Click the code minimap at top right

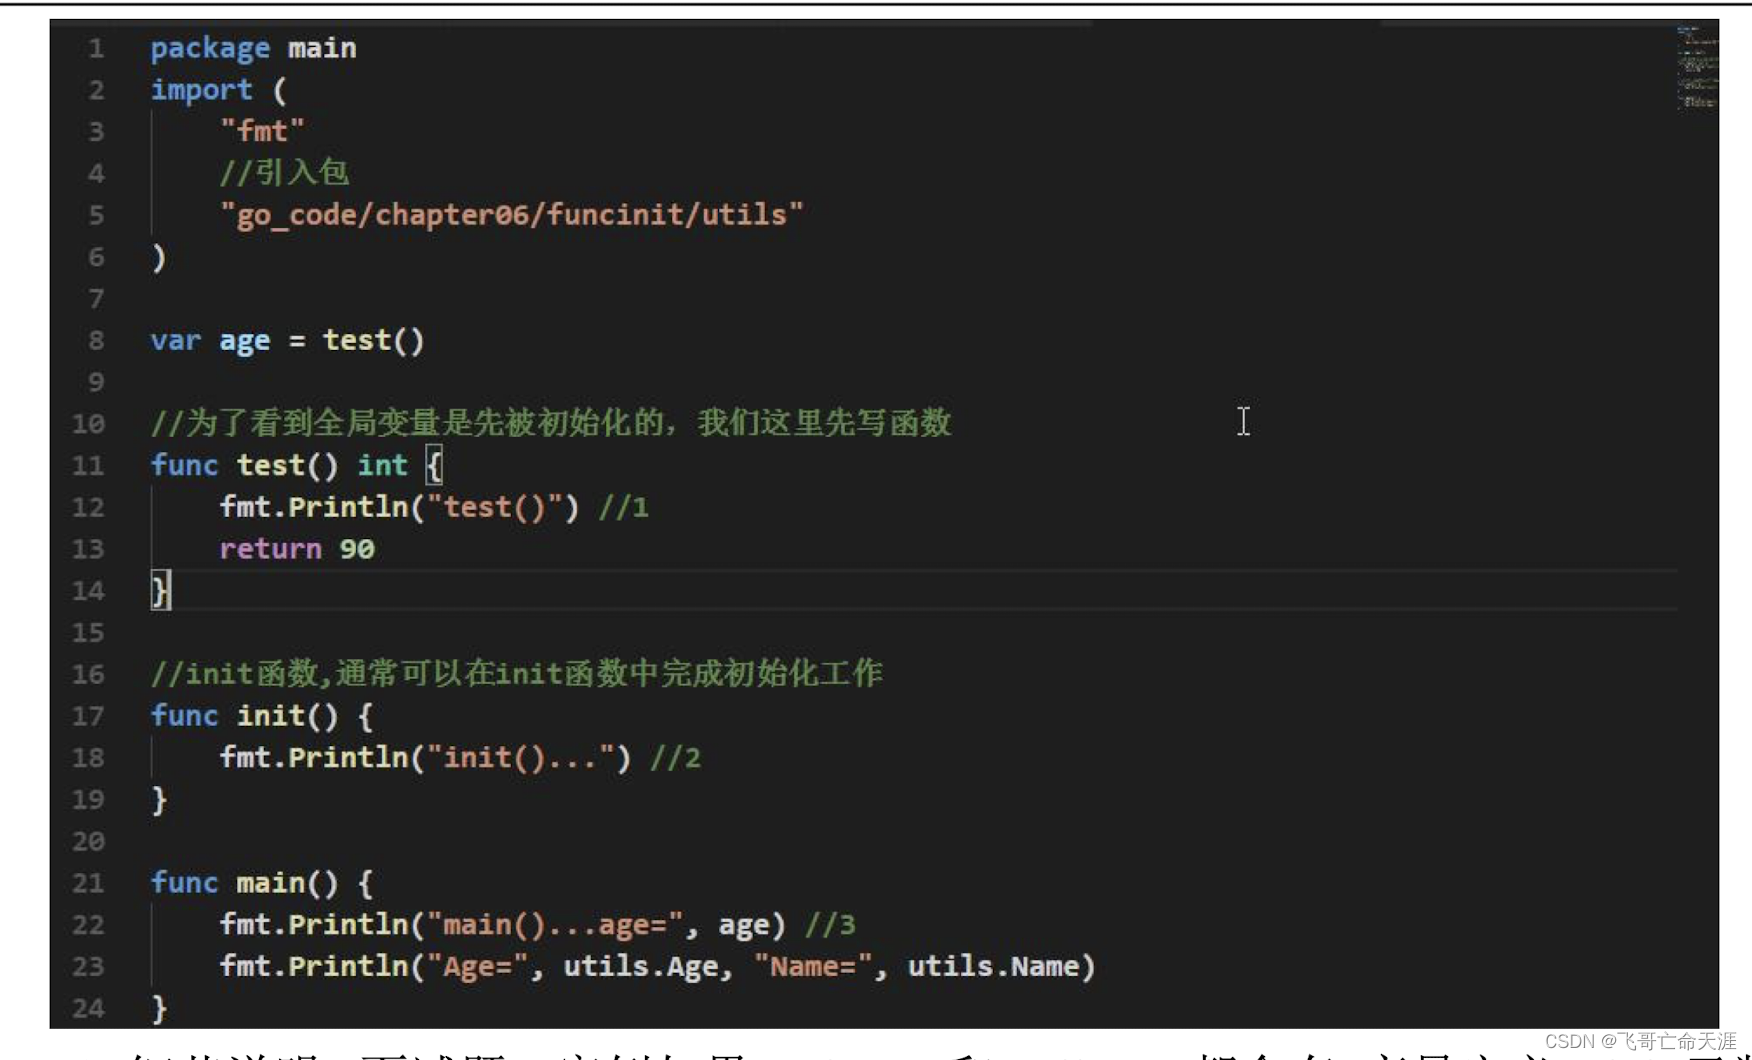[x=1697, y=67]
